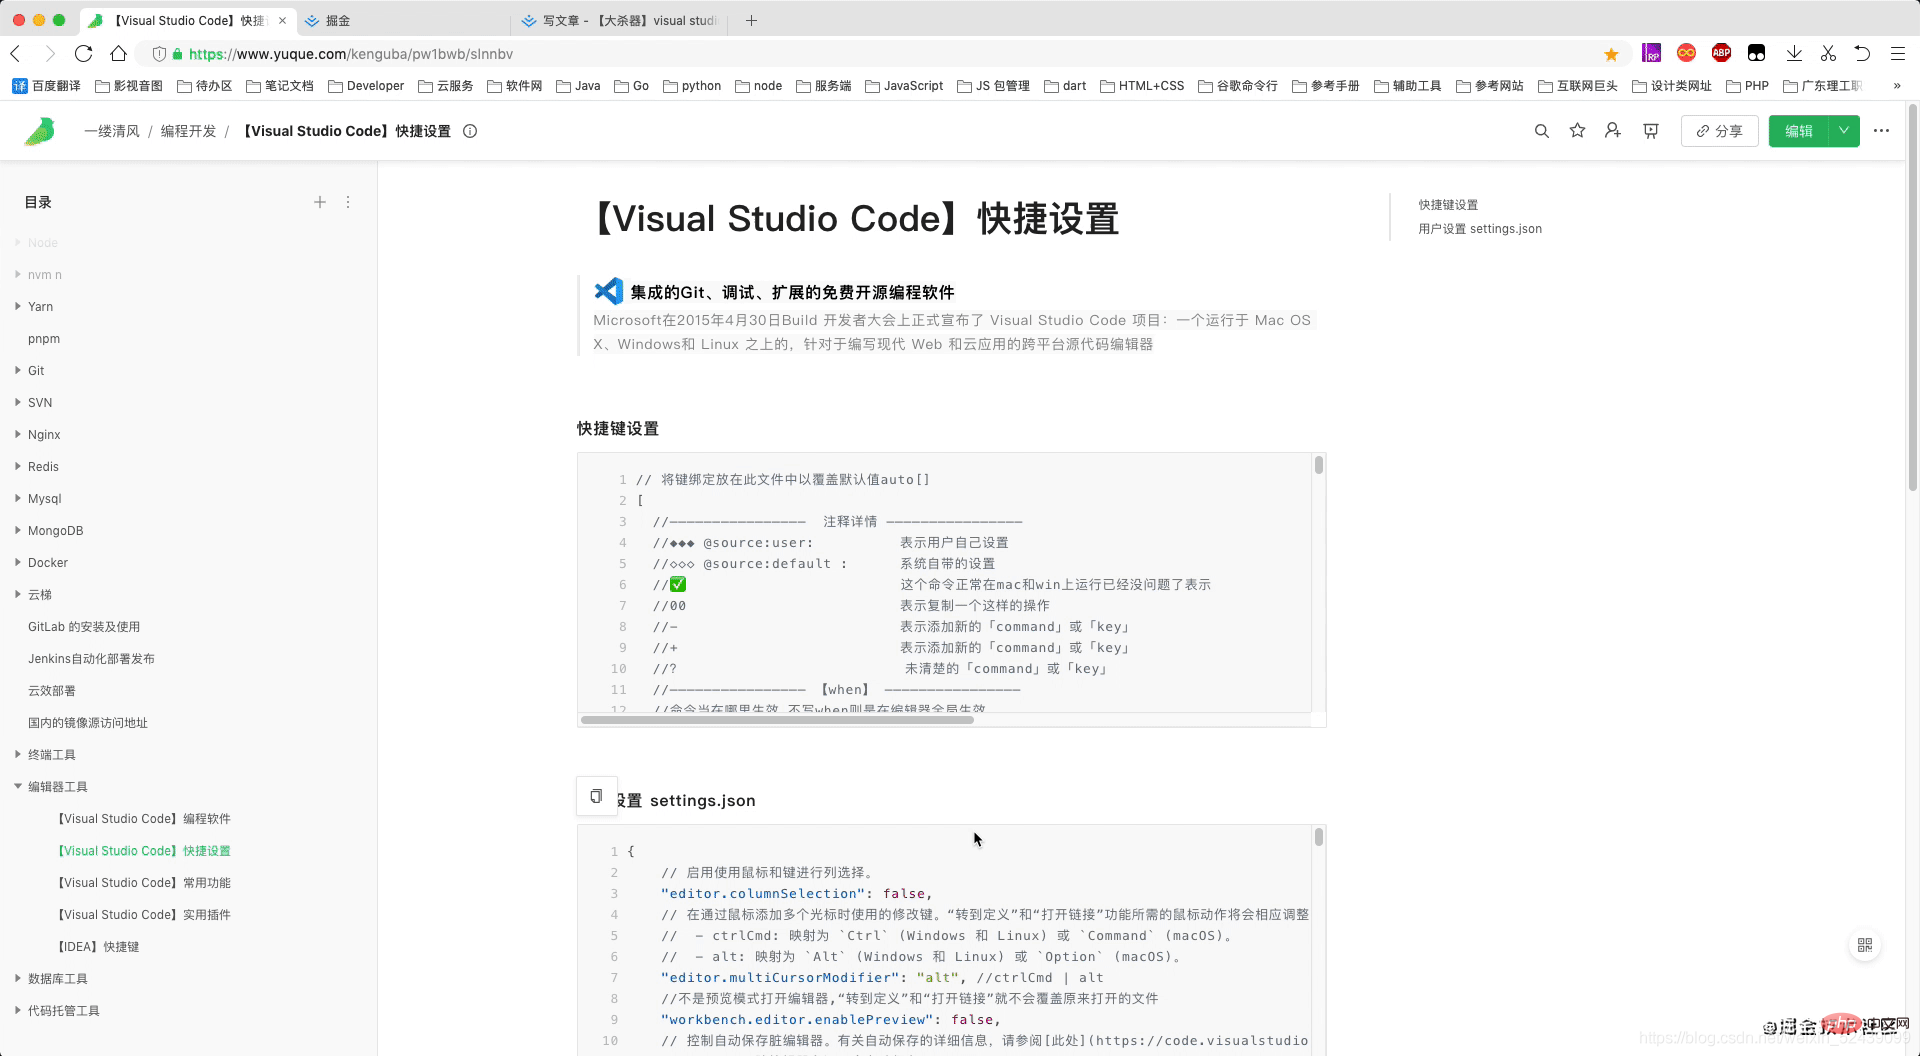This screenshot has width=1920, height=1056.
Task: Click the info icon beside the document title
Action: point(470,131)
